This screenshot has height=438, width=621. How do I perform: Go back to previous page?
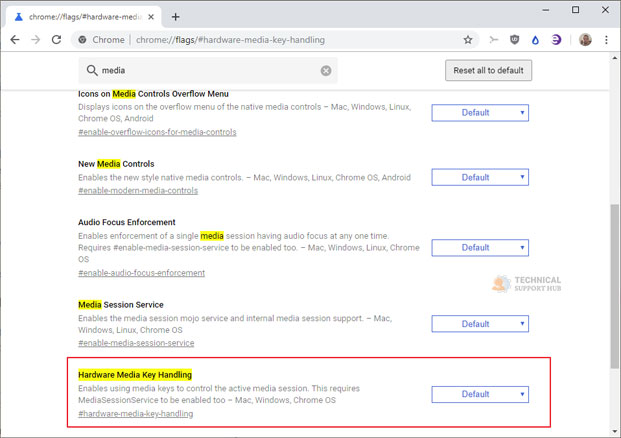click(x=15, y=40)
